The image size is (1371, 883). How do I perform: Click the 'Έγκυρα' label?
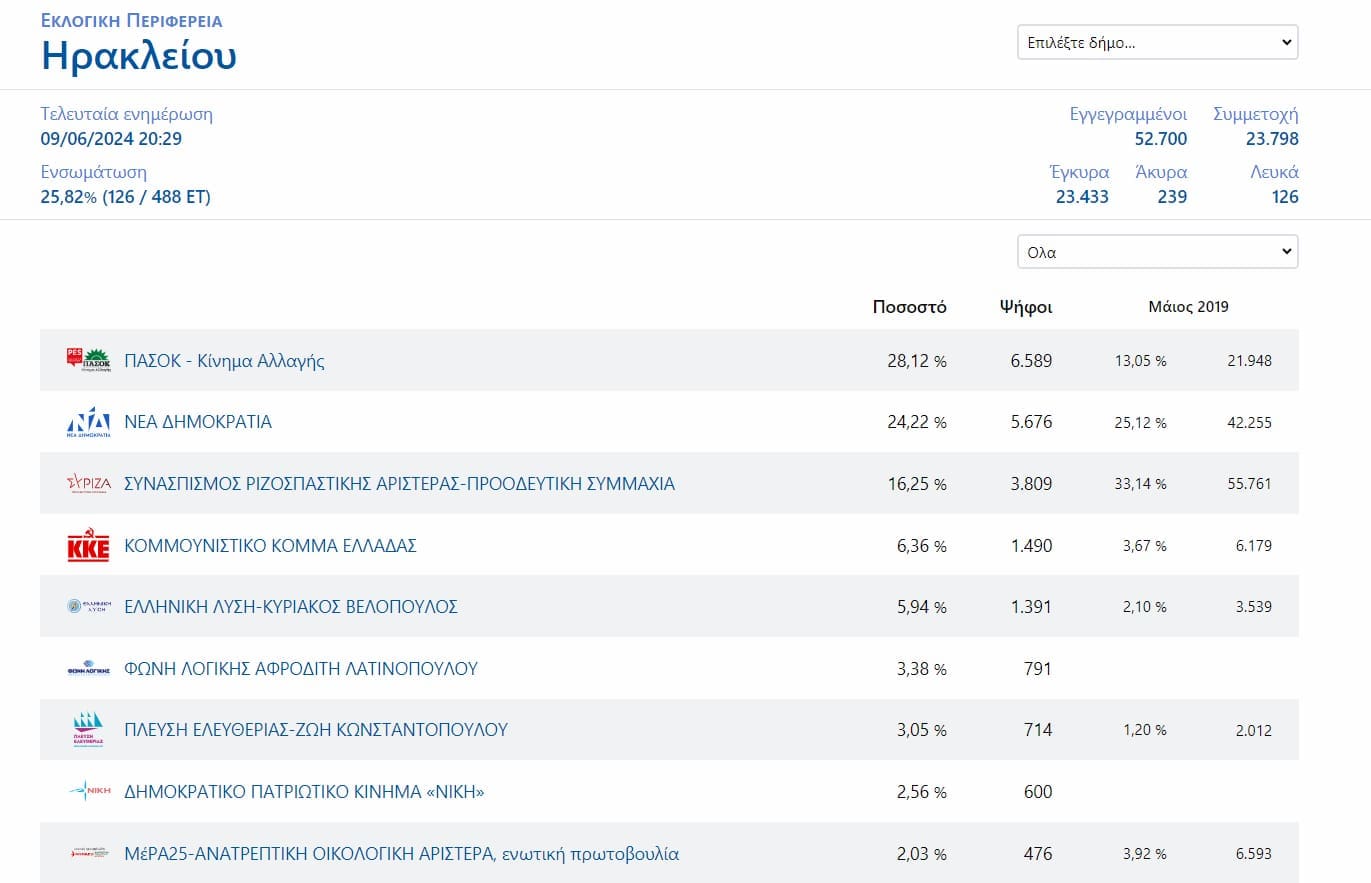coord(1079,172)
